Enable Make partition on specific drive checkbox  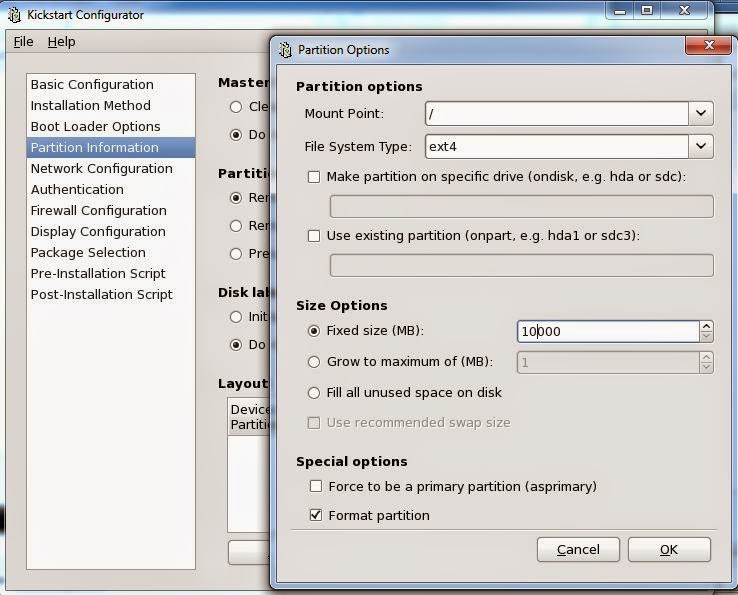(314, 177)
